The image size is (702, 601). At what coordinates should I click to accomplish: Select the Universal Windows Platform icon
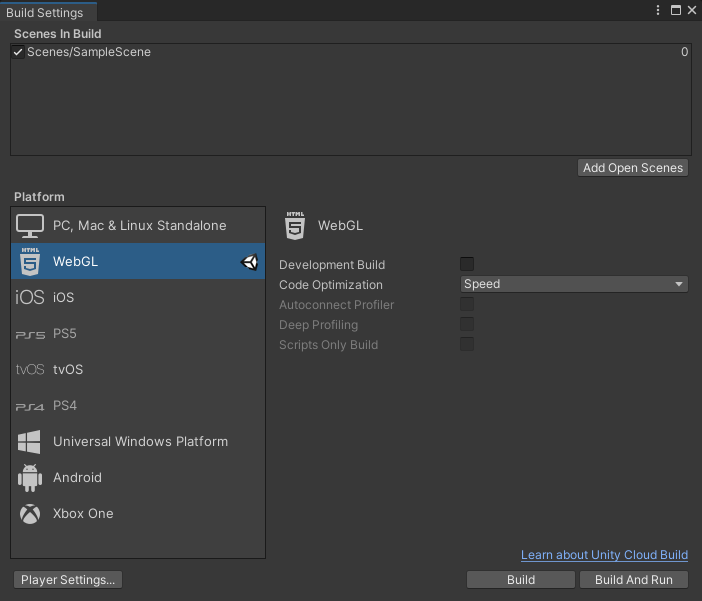tap(30, 442)
